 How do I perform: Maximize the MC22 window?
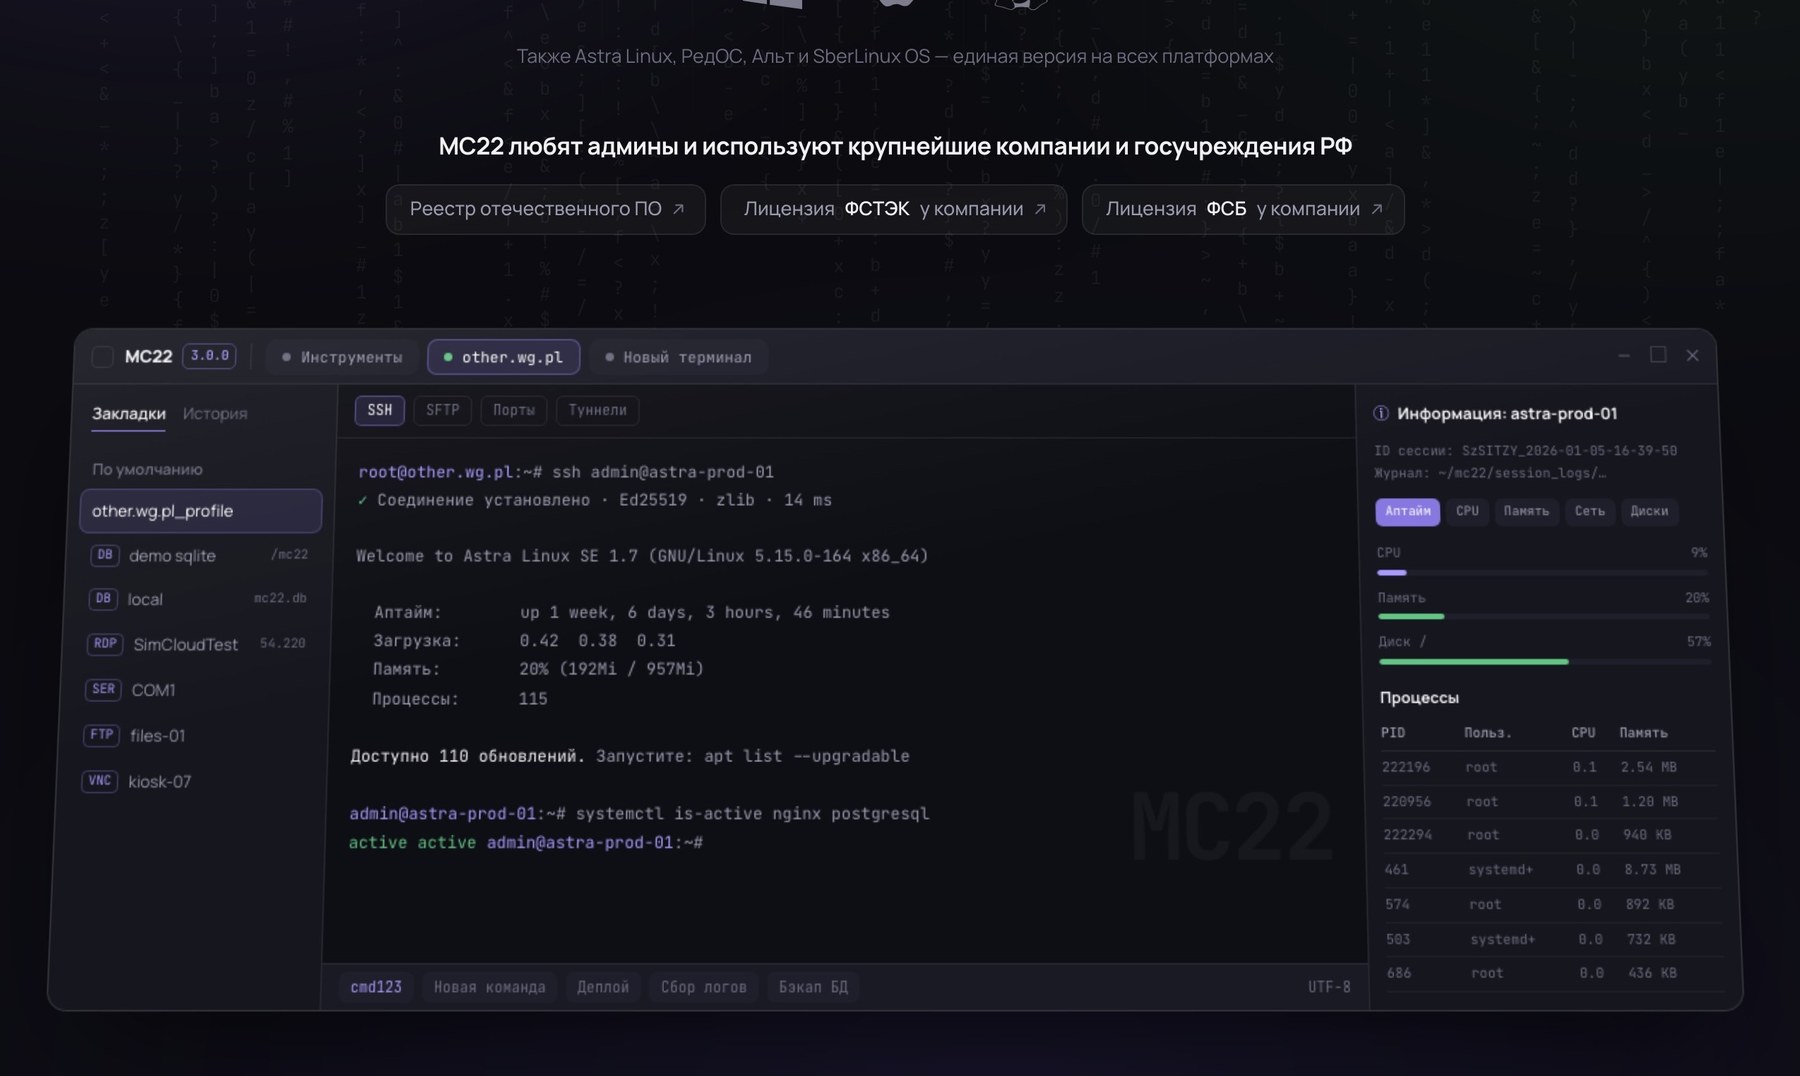tap(1658, 355)
